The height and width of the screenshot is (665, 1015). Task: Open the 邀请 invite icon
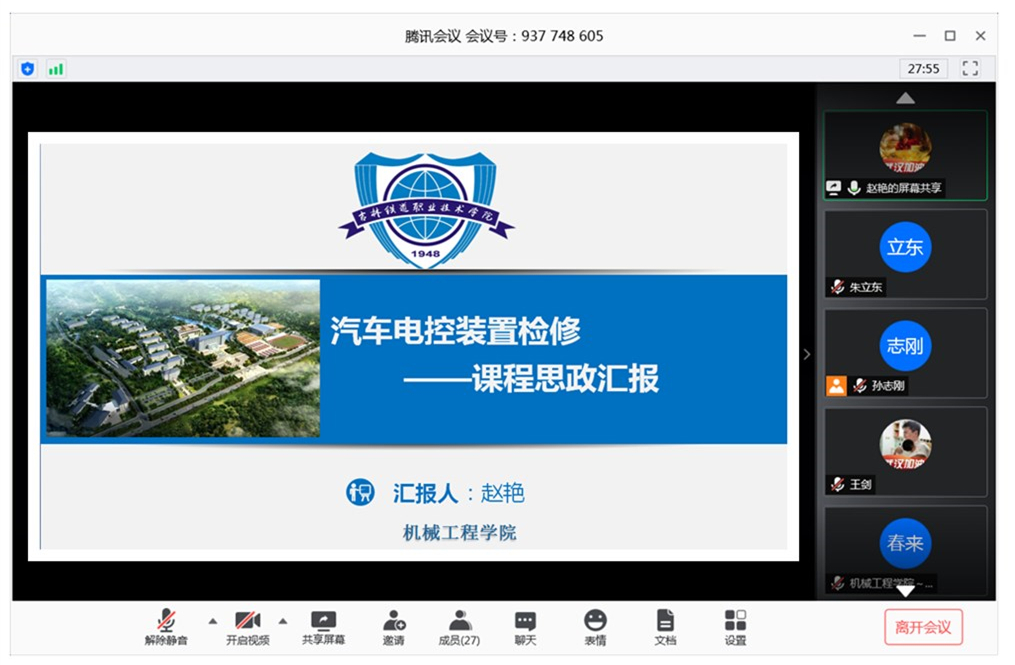point(394,626)
